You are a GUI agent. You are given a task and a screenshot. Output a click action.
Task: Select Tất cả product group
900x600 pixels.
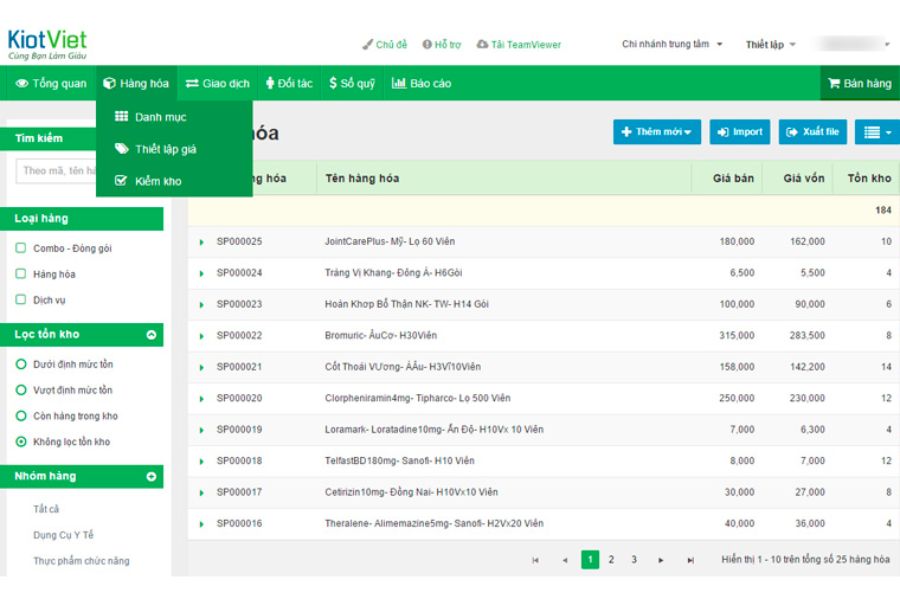point(46,509)
